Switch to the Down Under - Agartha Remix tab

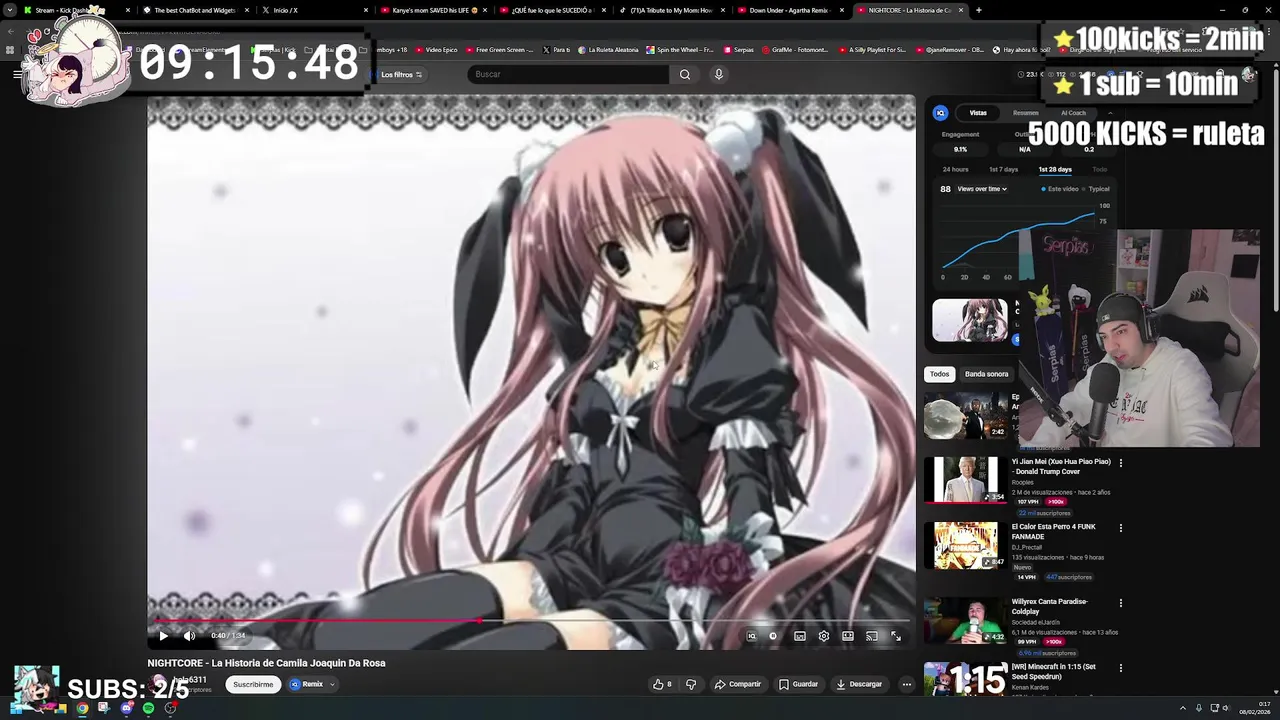(790, 10)
